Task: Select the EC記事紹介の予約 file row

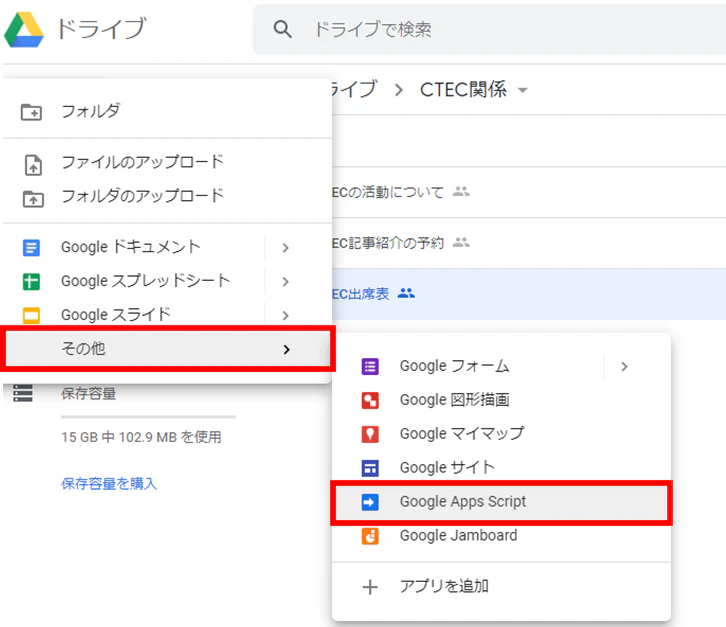Action: pyautogui.click(x=529, y=243)
